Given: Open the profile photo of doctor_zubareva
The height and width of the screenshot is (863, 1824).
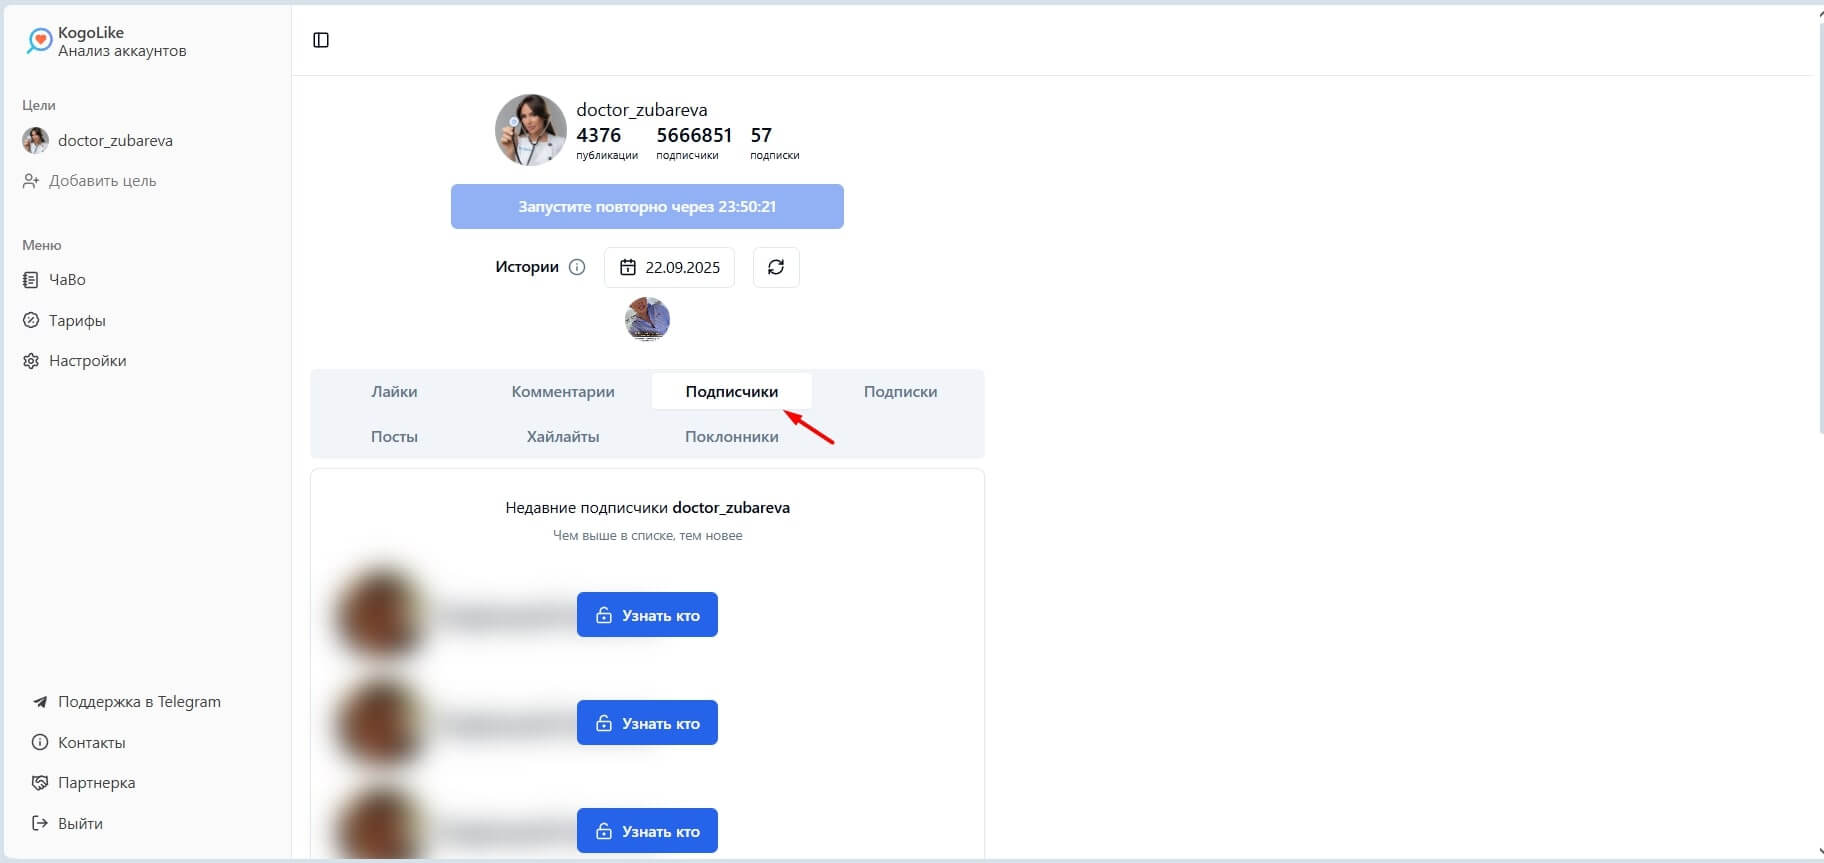Looking at the screenshot, I should [x=531, y=130].
